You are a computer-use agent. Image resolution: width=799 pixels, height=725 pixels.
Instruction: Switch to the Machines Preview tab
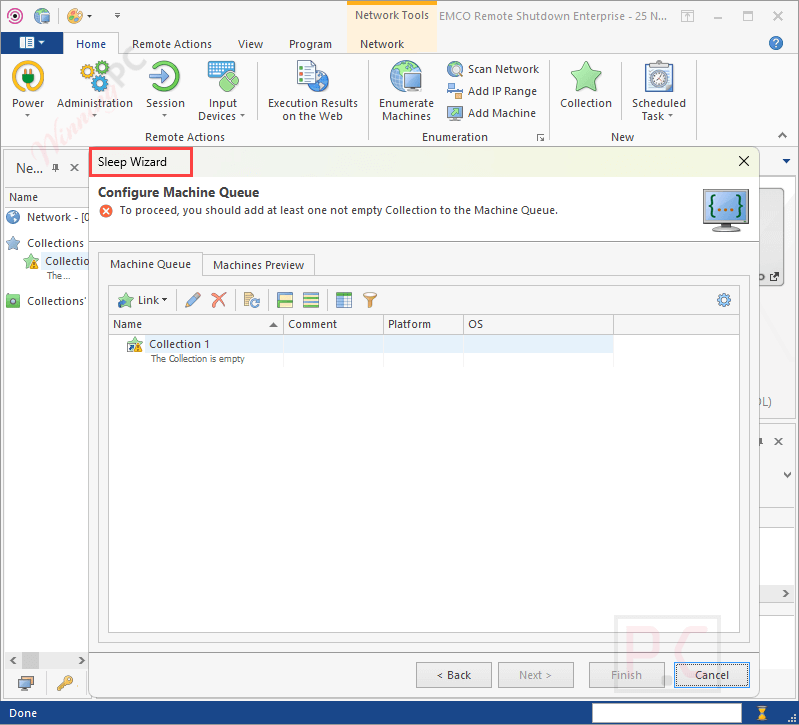point(258,265)
